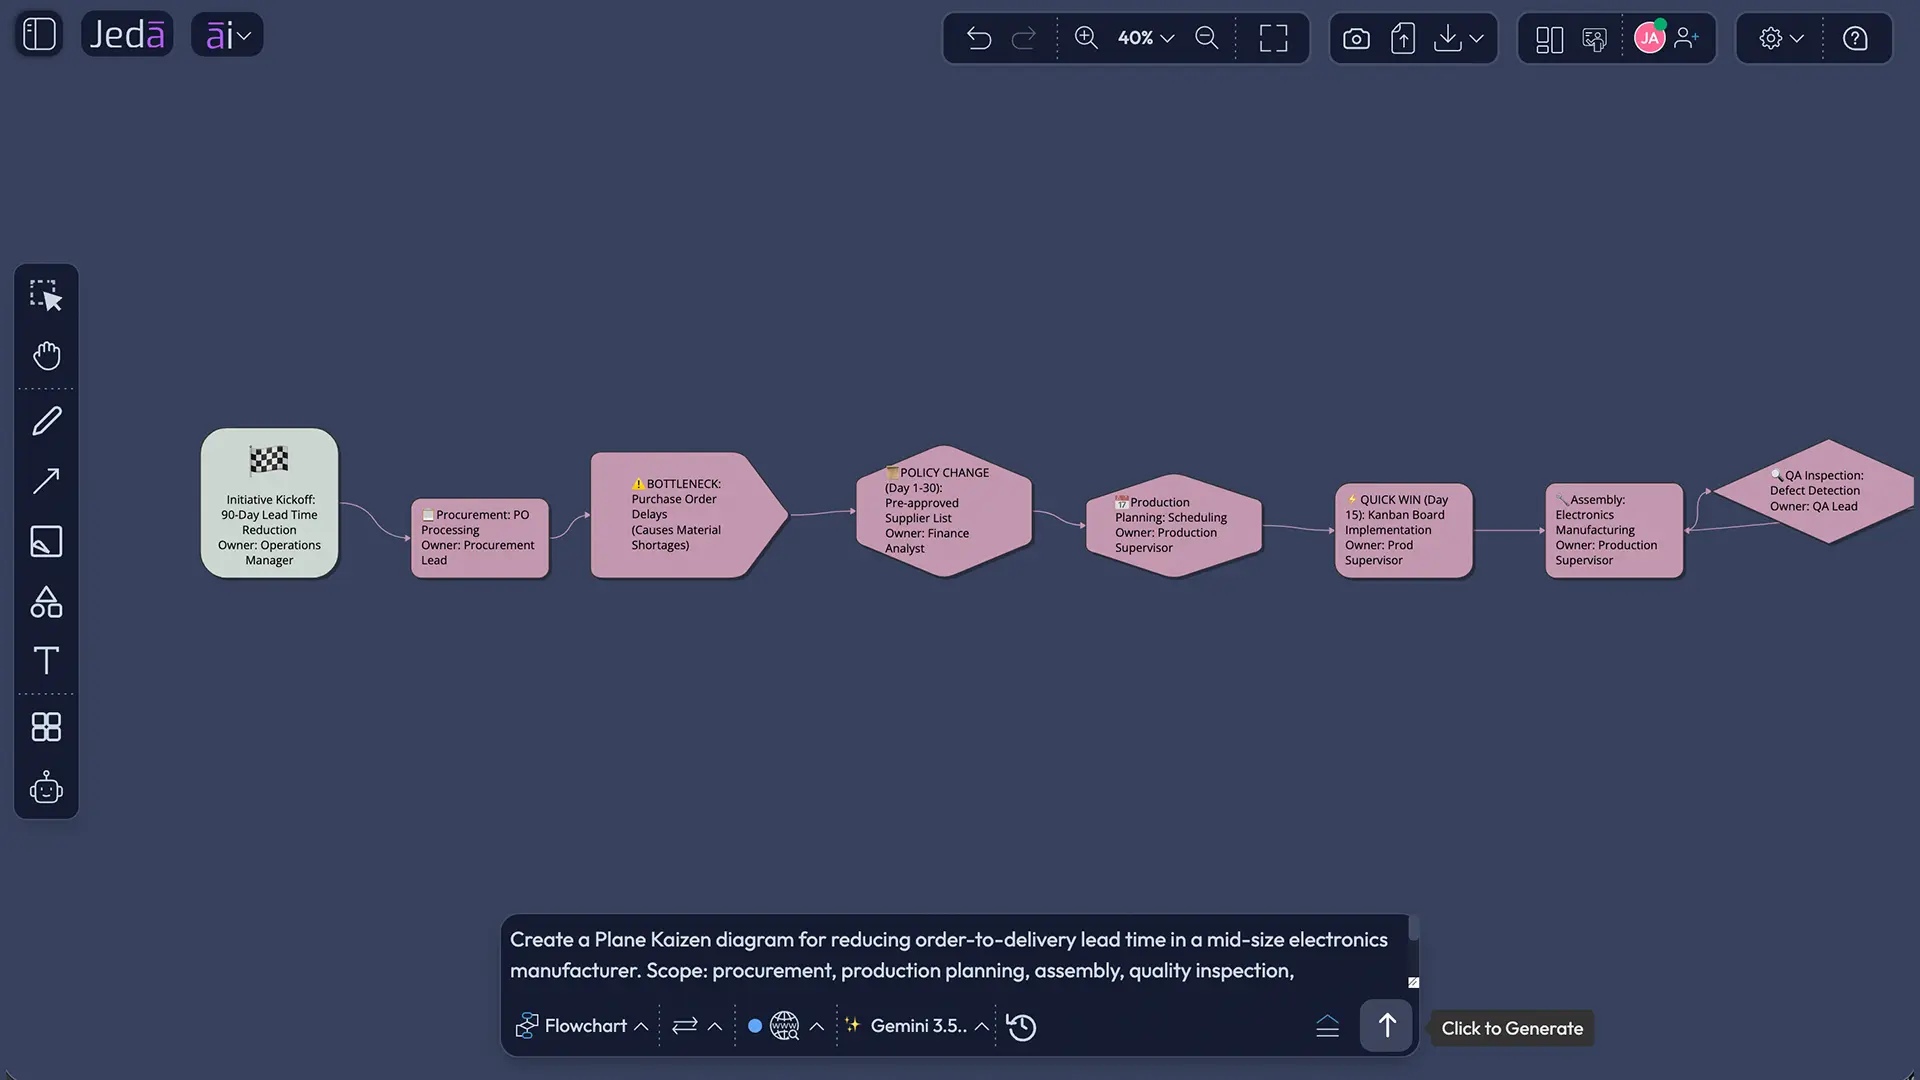Select the text tool
Viewport: 1920px width, 1080px height.
(x=46, y=660)
